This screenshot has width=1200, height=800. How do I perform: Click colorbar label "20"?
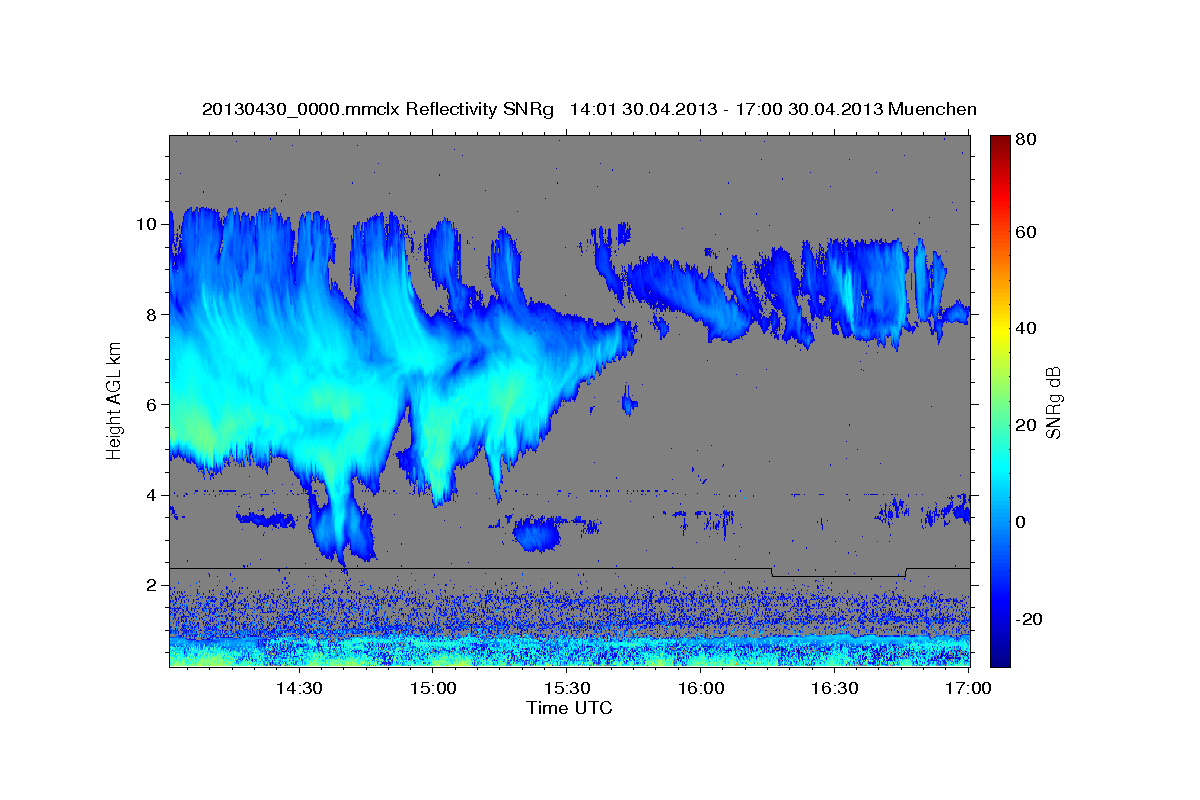1026,425
